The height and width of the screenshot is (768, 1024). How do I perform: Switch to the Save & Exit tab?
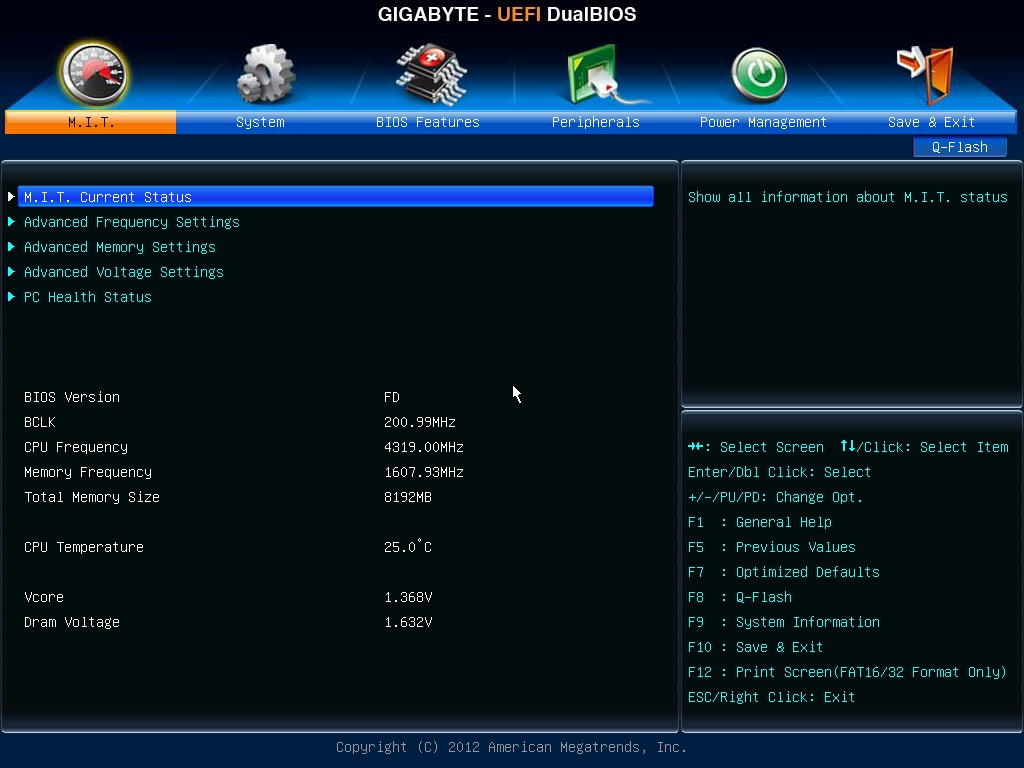[x=931, y=122]
